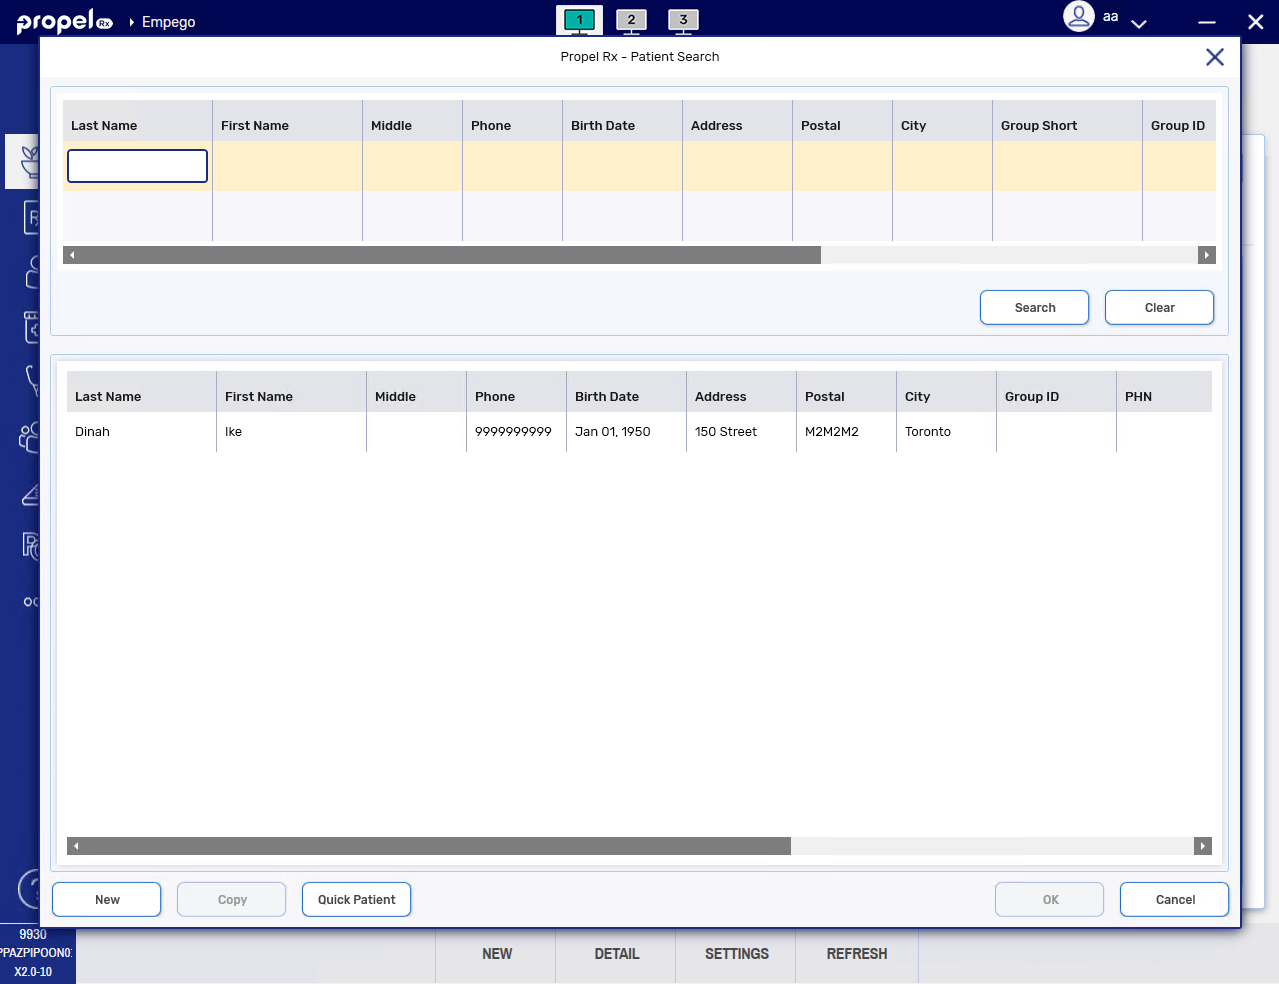Click left arrow of results grid scrollbar
Viewport: 1279px width, 984px height.
(76, 846)
